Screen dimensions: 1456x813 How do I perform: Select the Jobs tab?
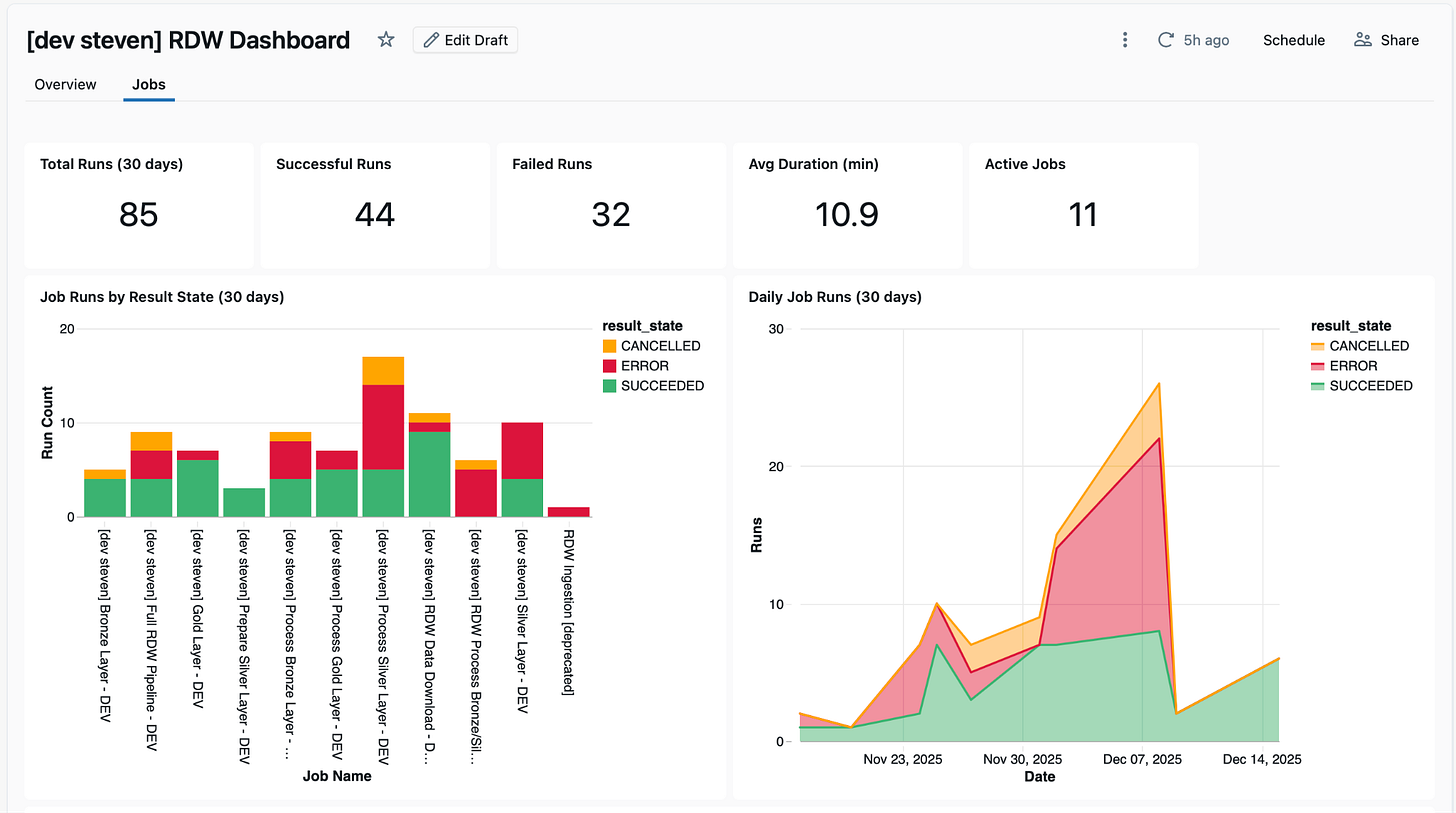[x=149, y=84]
